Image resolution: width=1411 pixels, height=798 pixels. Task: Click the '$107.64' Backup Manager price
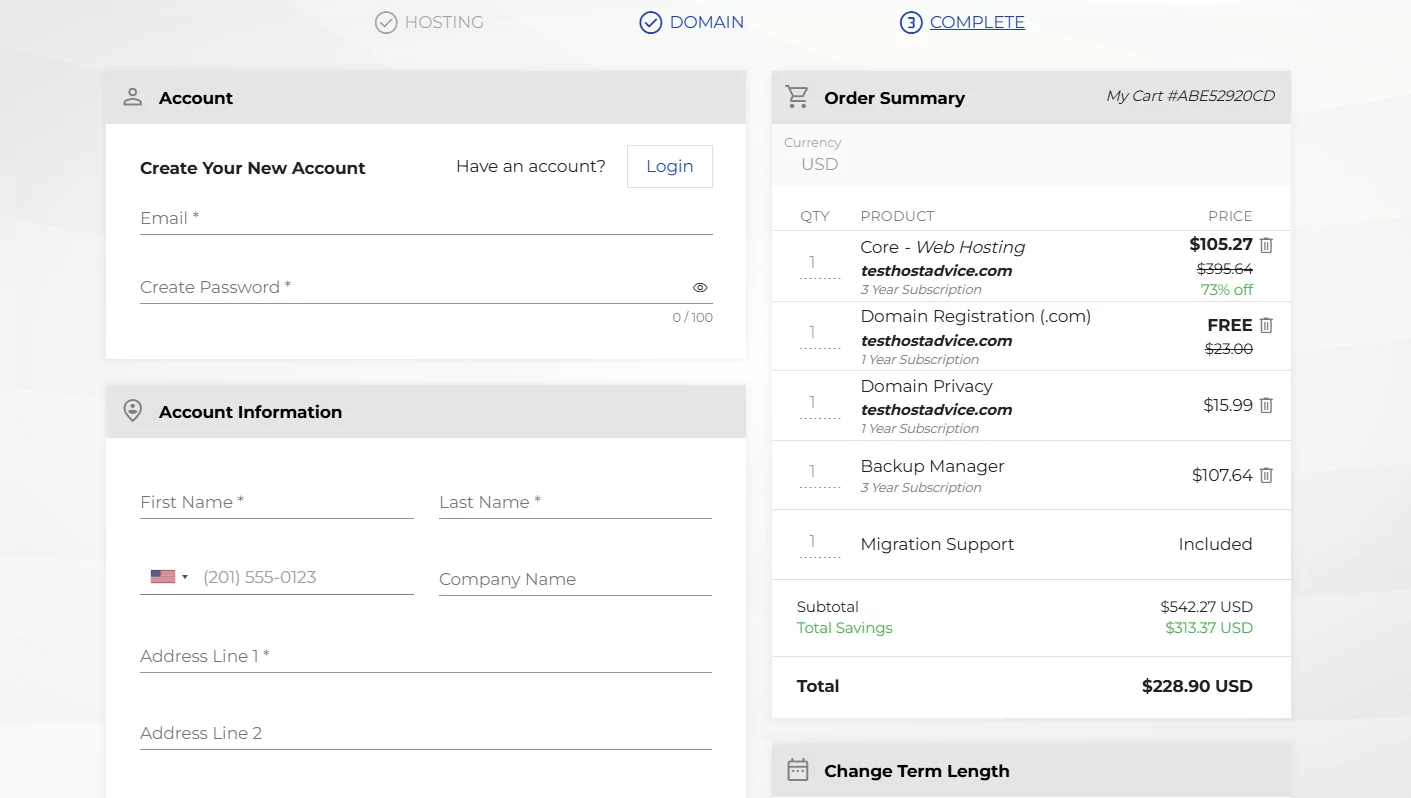pyautogui.click(x=1222, y=475)
